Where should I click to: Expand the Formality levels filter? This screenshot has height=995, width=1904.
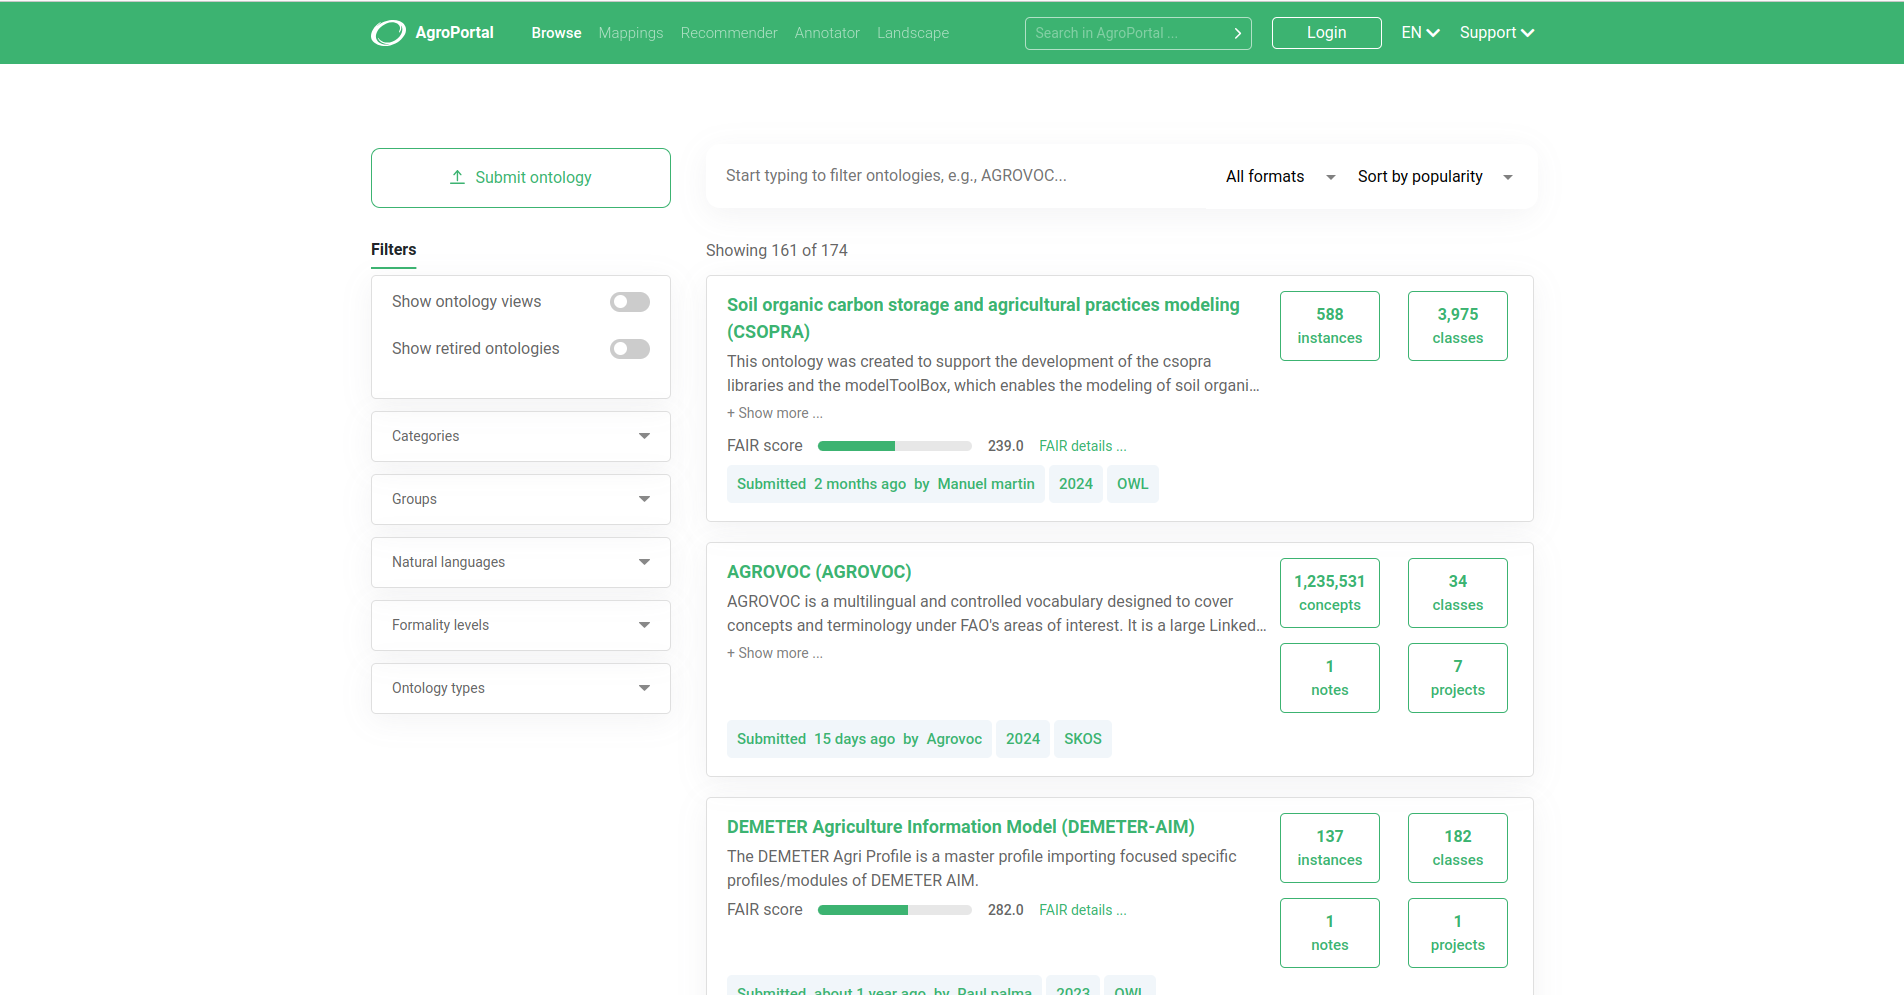[x=521, y=625]
